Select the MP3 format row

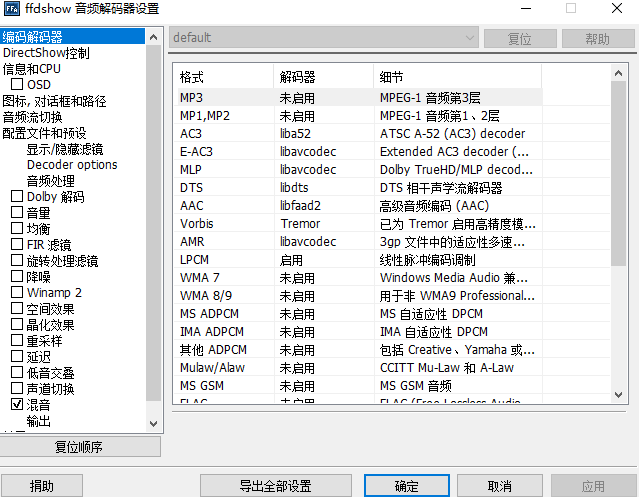[x=359, y=98]
